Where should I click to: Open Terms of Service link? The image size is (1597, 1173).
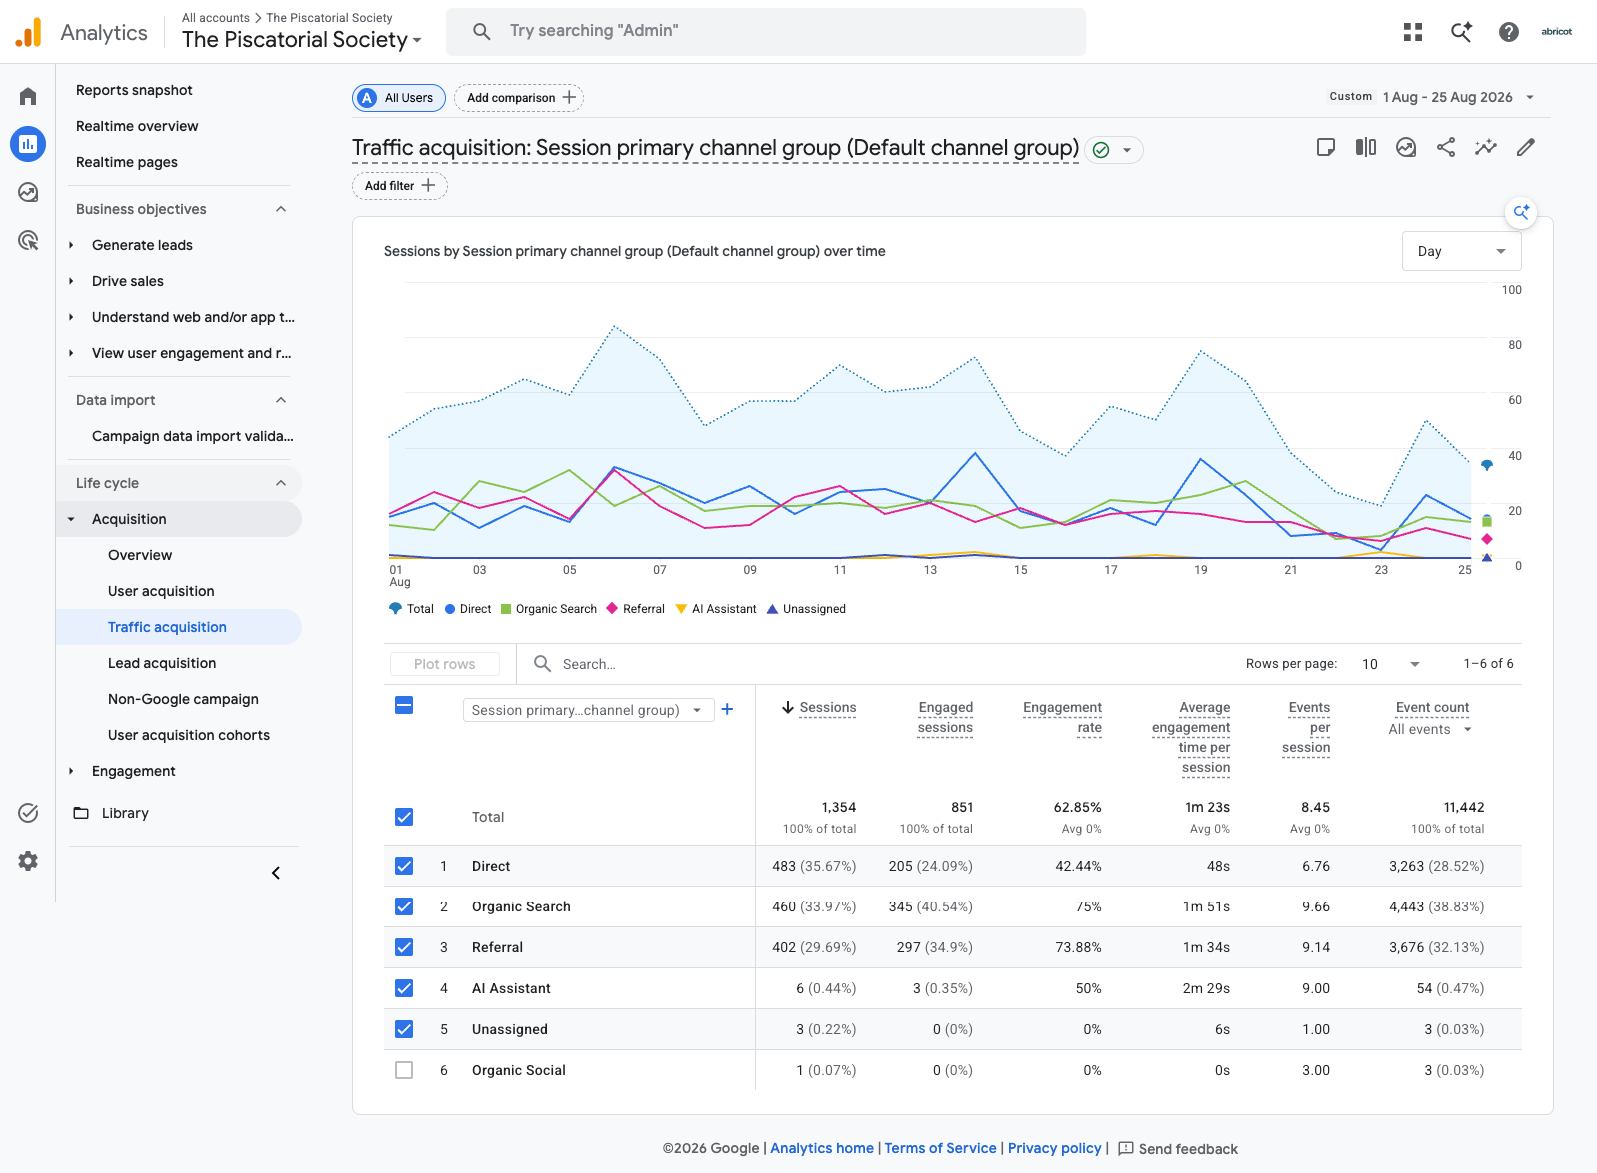pos(940,1148)
